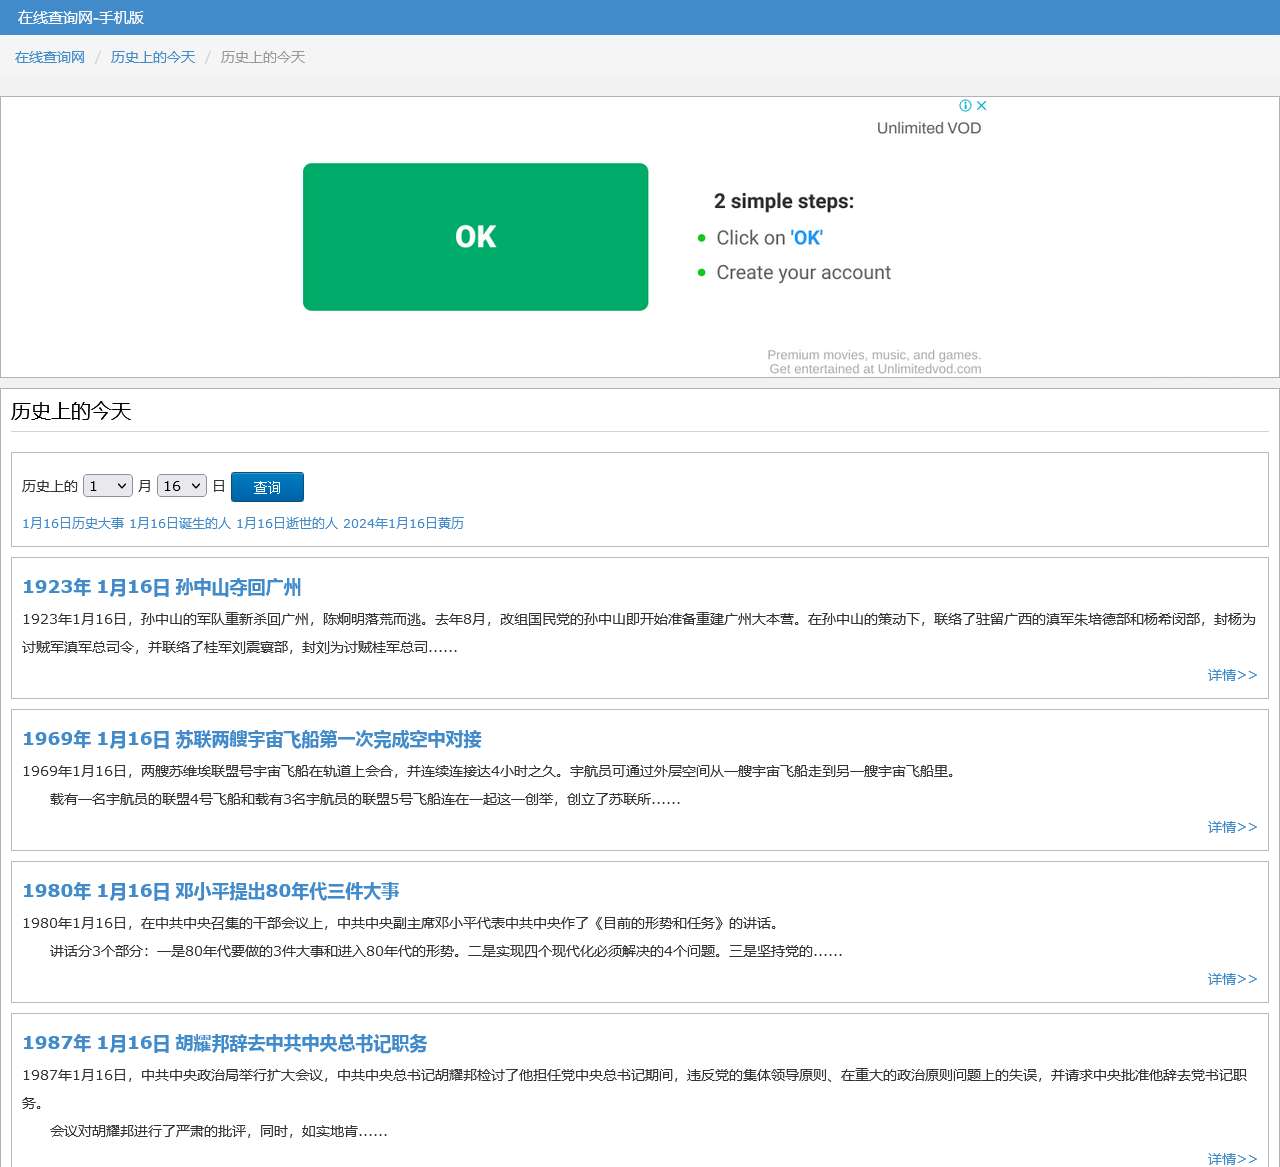Click 详情>> under the 1980年 article
Viewport: 1280px width, 1167px height.
tap(1232, 979)
